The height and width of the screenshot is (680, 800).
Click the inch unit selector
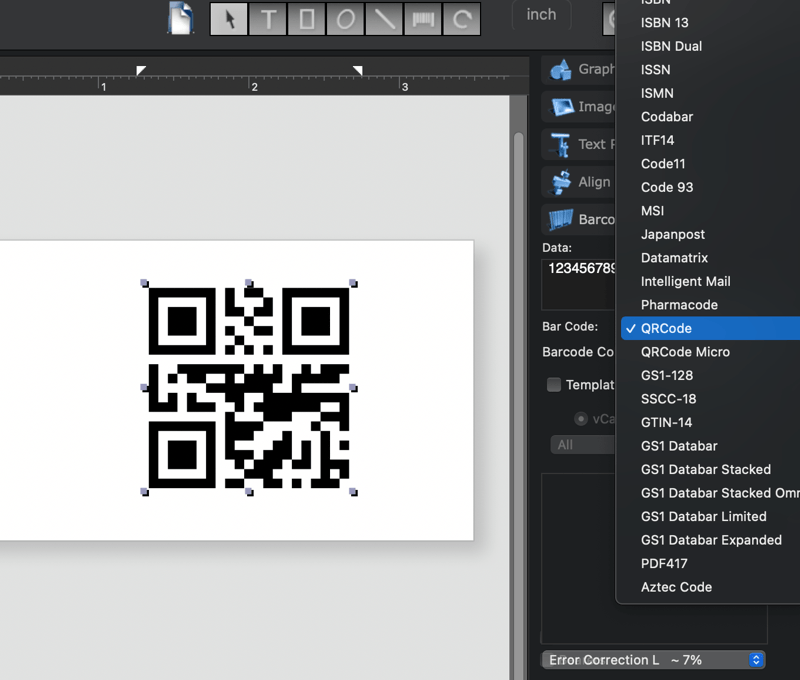(x=541, y=15)
